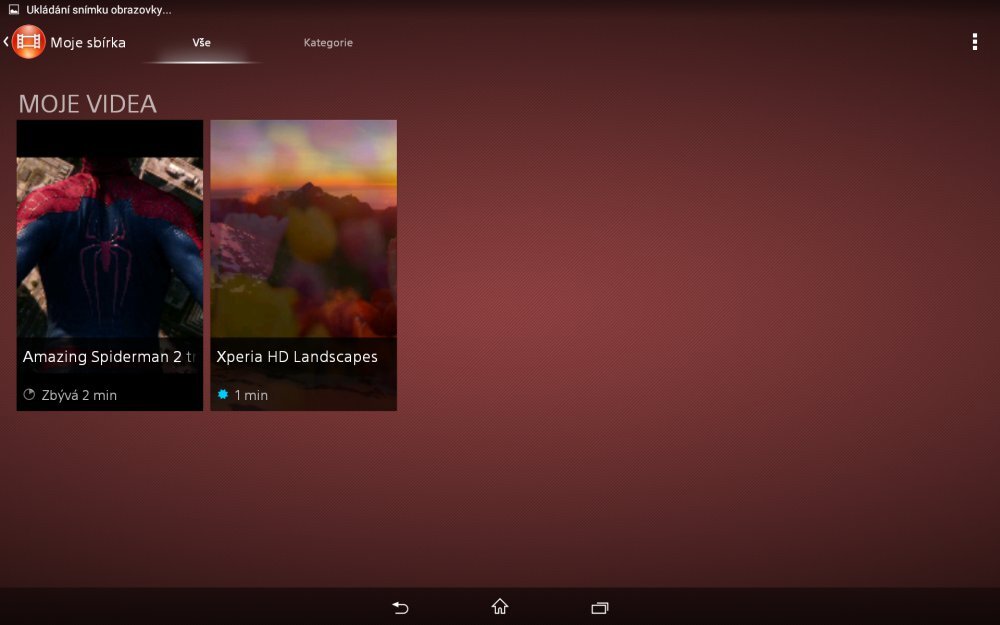The height and width of the screenshot is (625, 1000).
Task: Tap the Xperia HD Landscapes title text
Action: 296,357
